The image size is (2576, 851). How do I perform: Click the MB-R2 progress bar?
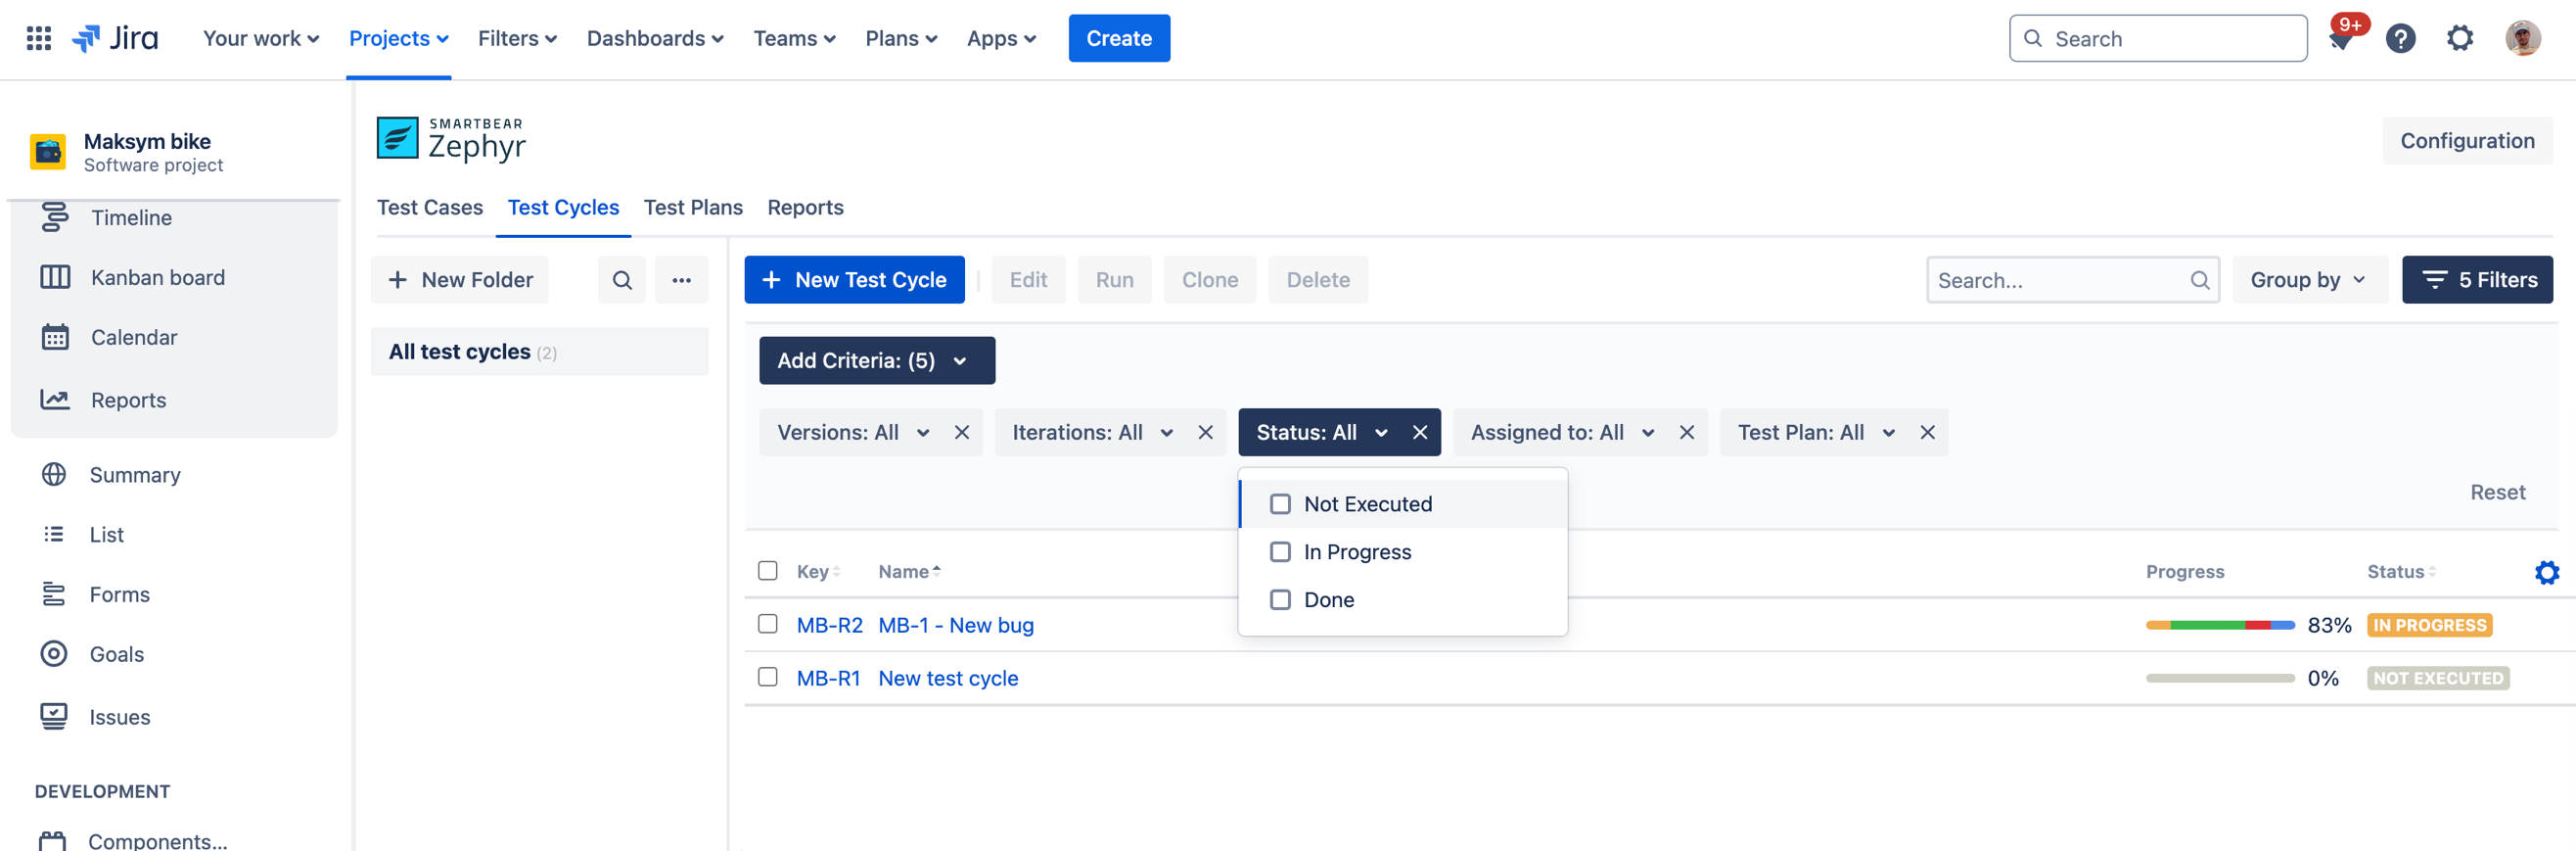click(x=2219, y=625)
